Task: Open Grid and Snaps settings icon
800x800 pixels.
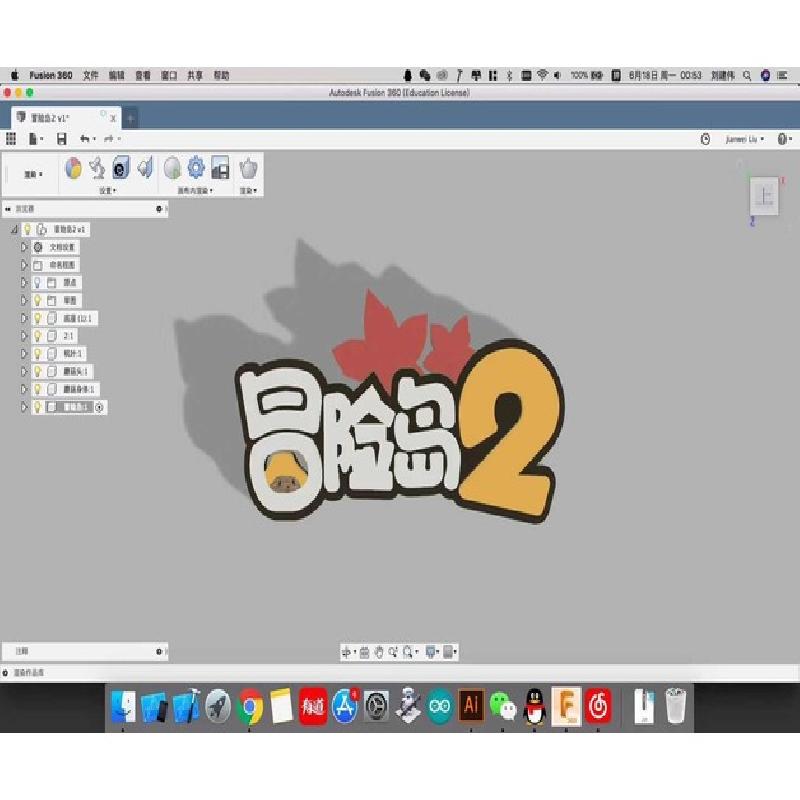Action: [448, 652]
